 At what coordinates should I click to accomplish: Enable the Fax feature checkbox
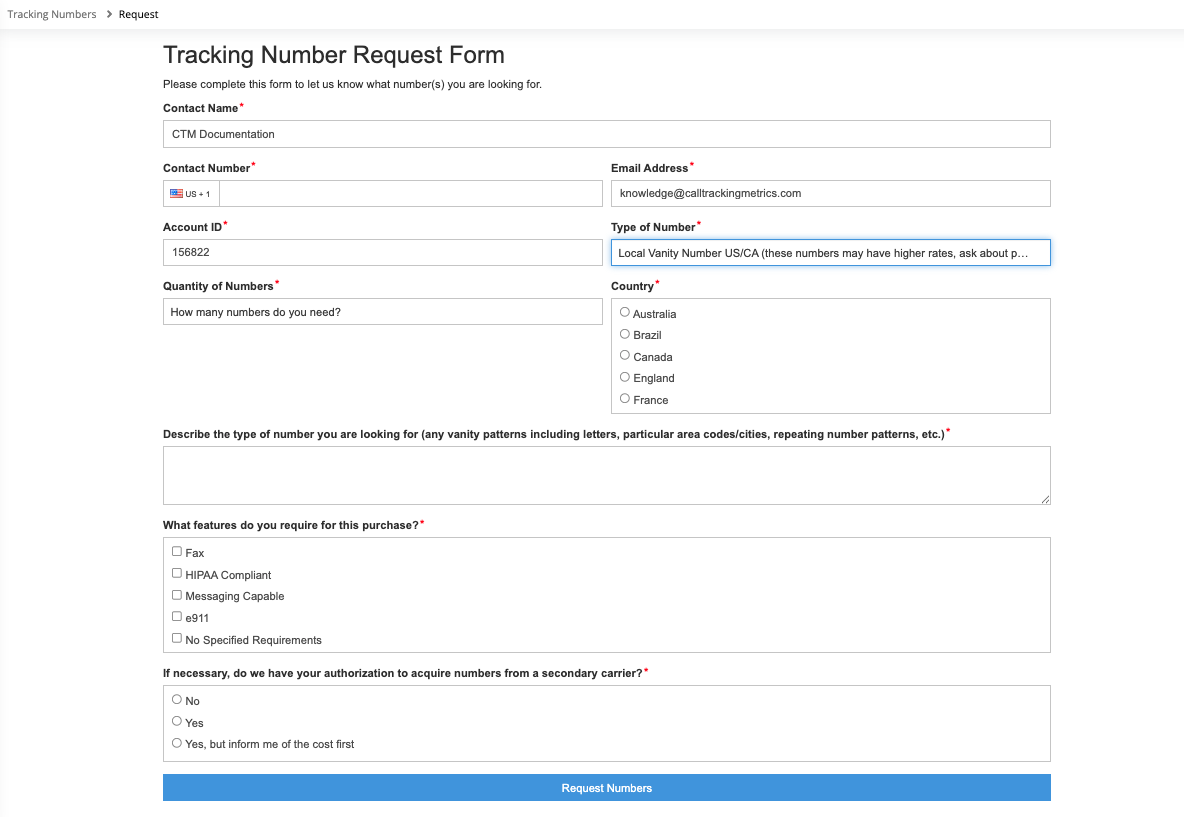tap(177, 552)
